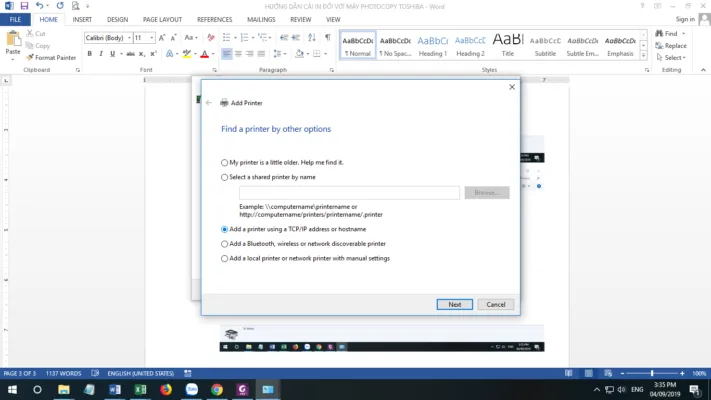
Task: Select 'My printer is a little older' option
Action: pos(224,162)
